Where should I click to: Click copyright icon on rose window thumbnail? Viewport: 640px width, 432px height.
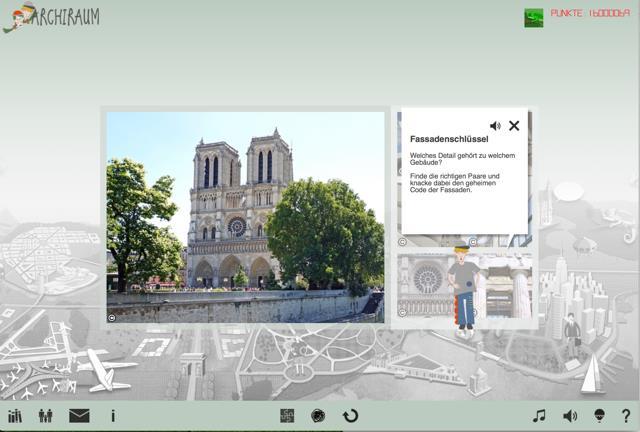(x=402, y=312)
